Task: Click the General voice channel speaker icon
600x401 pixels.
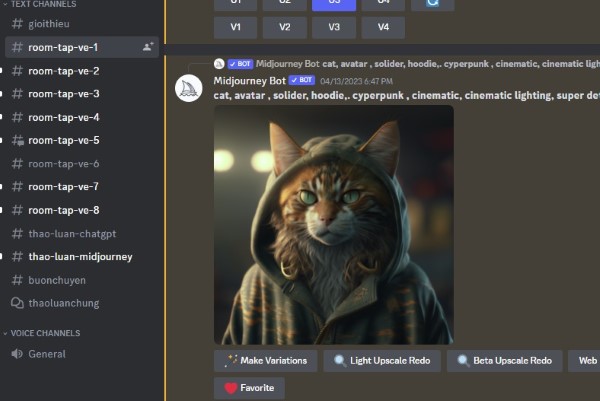Action: click(x=16, y=354)
